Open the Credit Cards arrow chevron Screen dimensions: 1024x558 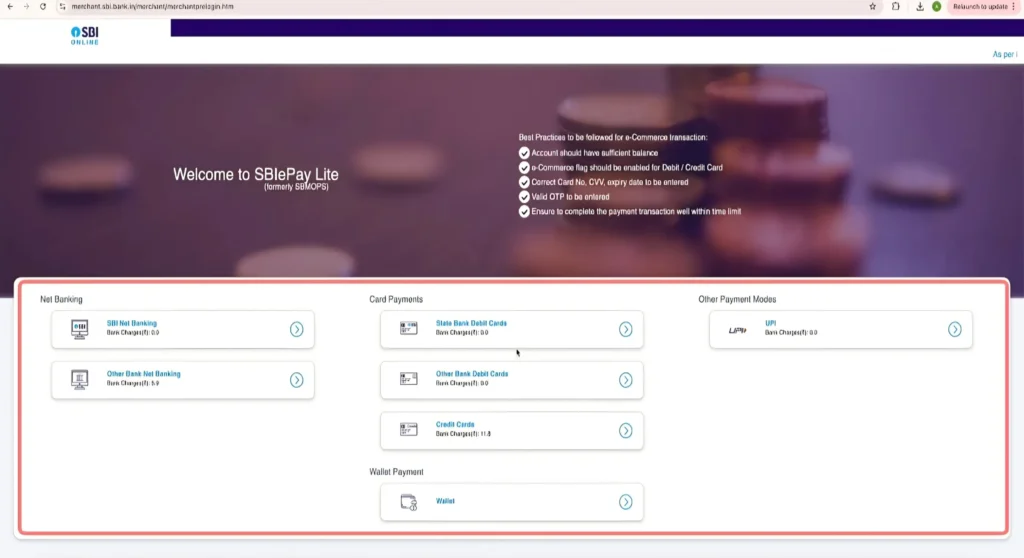(x=625, y=430)
